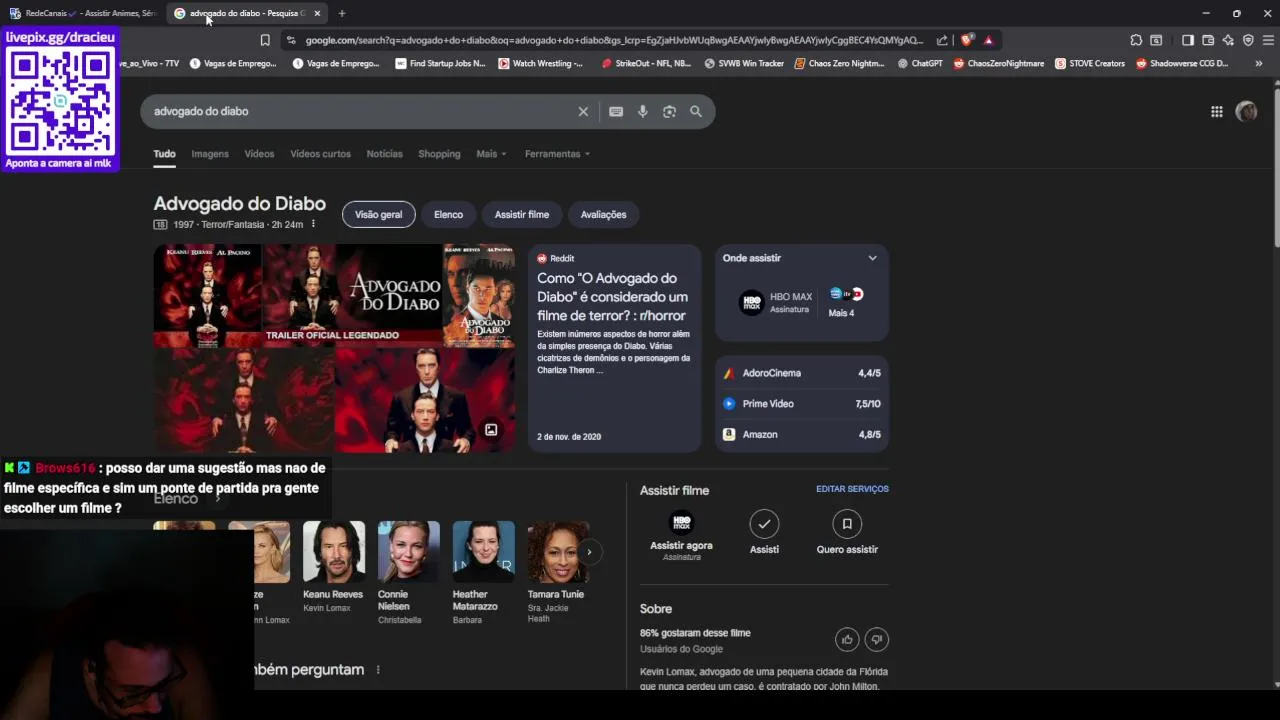Select the Tudo search tab
Viewport: 1280px width, 720px height.
[164, 154]
